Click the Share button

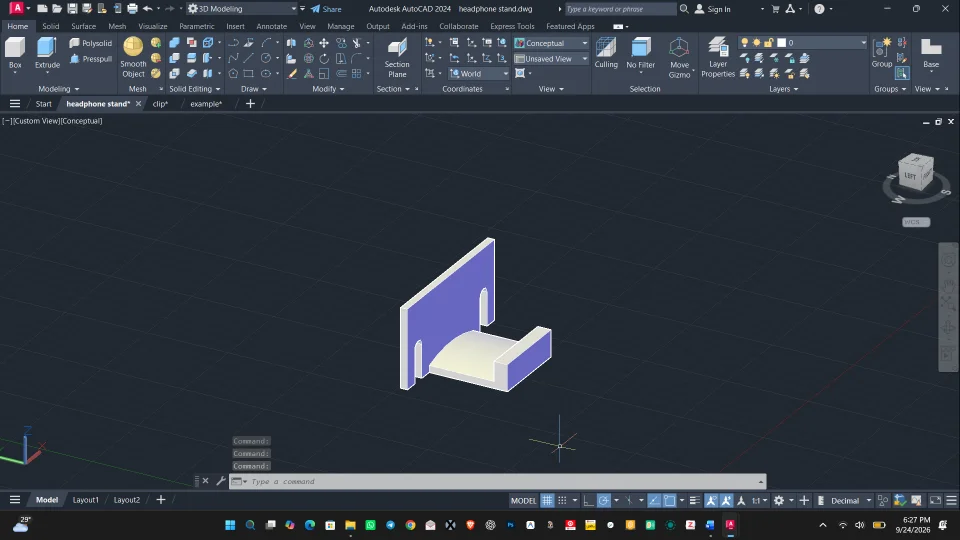pyautogui.click(x=326, y=9)
